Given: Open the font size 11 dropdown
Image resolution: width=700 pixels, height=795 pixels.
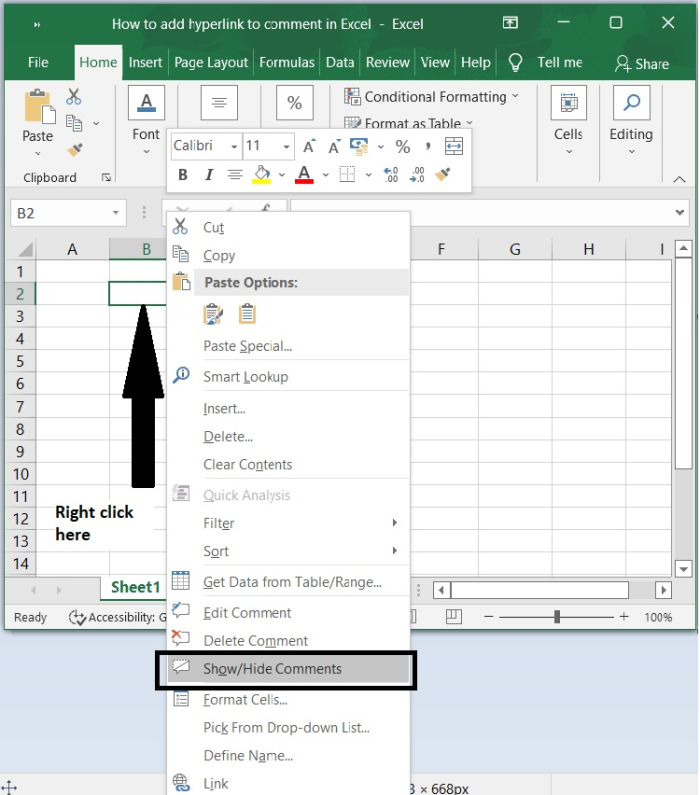Looking at the screenshot, I should coord(286,147).
